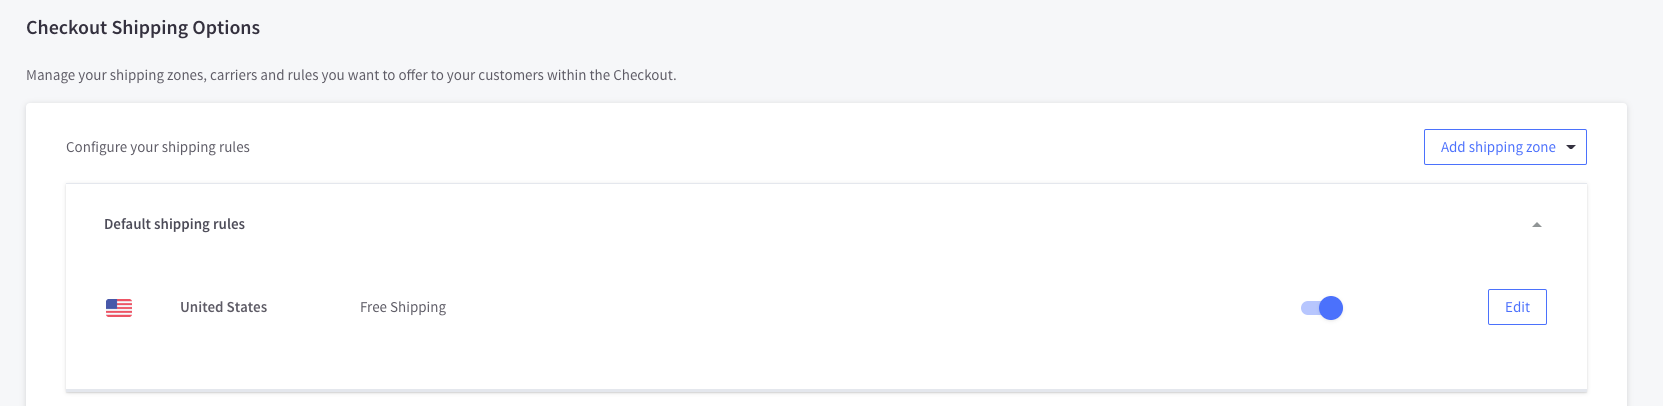Click the caret icon on Add shipping zone
This screenshot has width=1663, height=406.
pos(1571,147)
